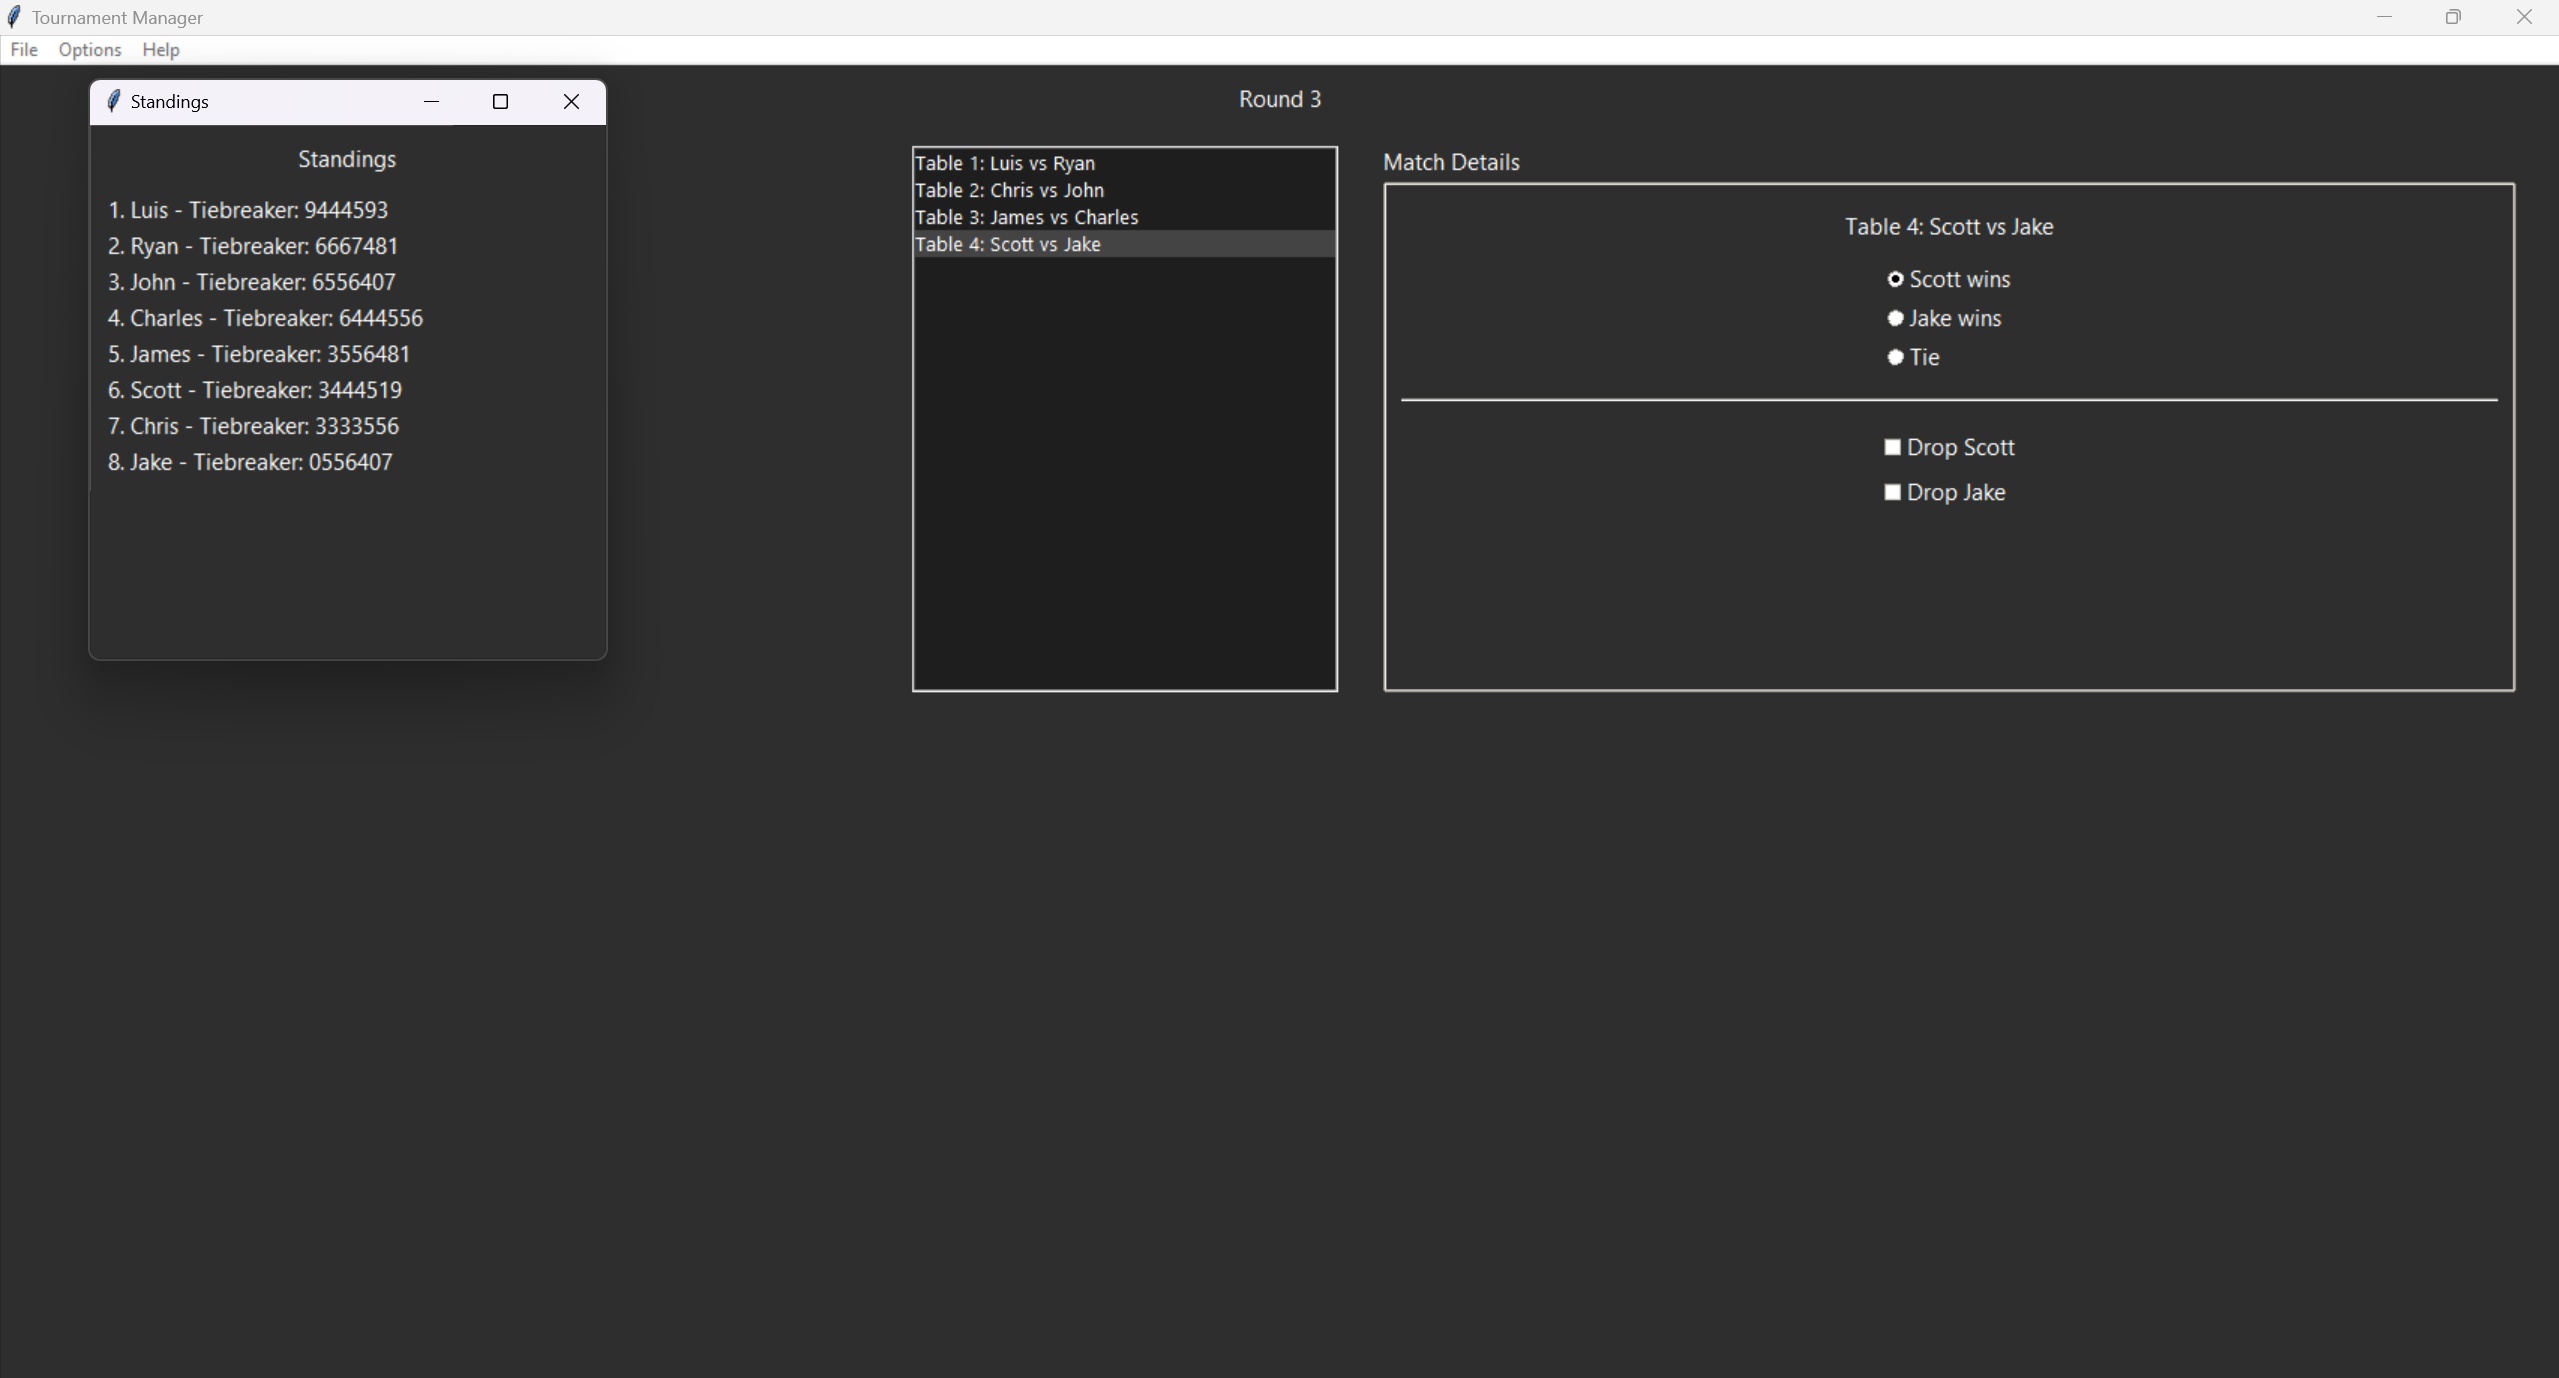Select Table 3: James vs Charles
Screen dimensions: 2559x1378
click(1124, 217)
